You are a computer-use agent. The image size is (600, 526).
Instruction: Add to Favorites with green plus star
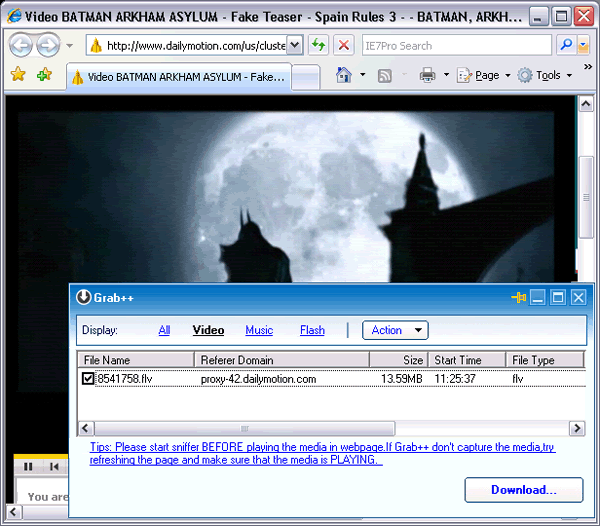point(44,74)
